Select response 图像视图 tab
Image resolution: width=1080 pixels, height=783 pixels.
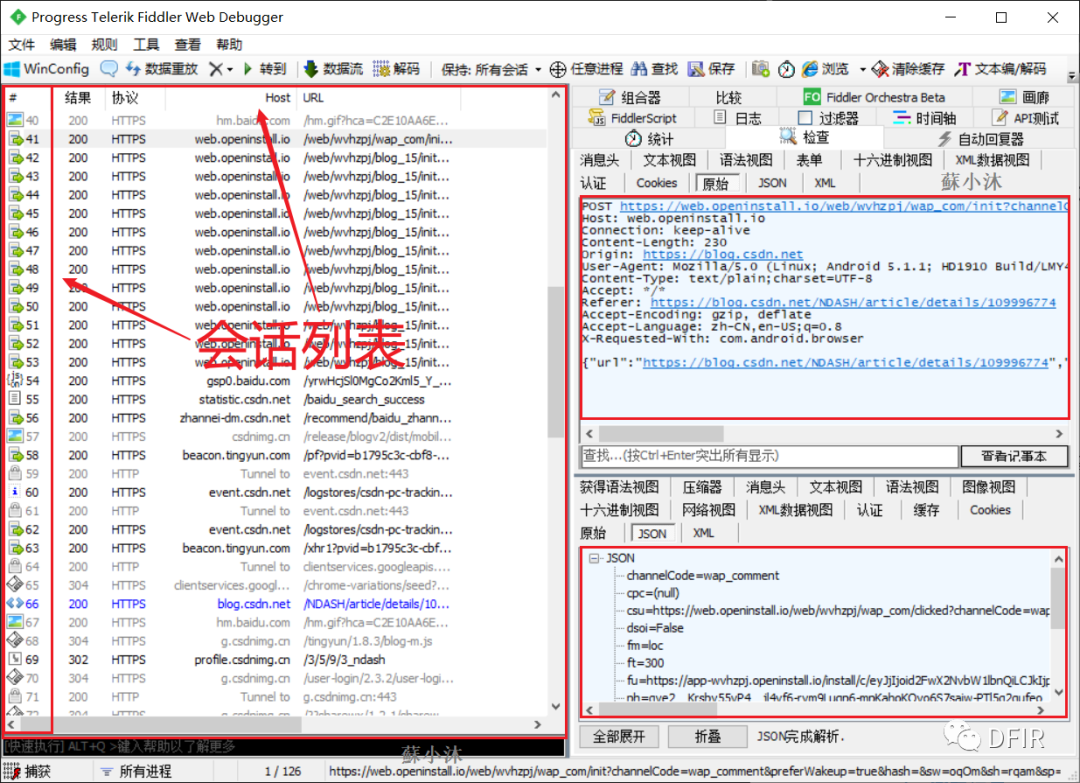pyautogui.click(x=988, y=488)
